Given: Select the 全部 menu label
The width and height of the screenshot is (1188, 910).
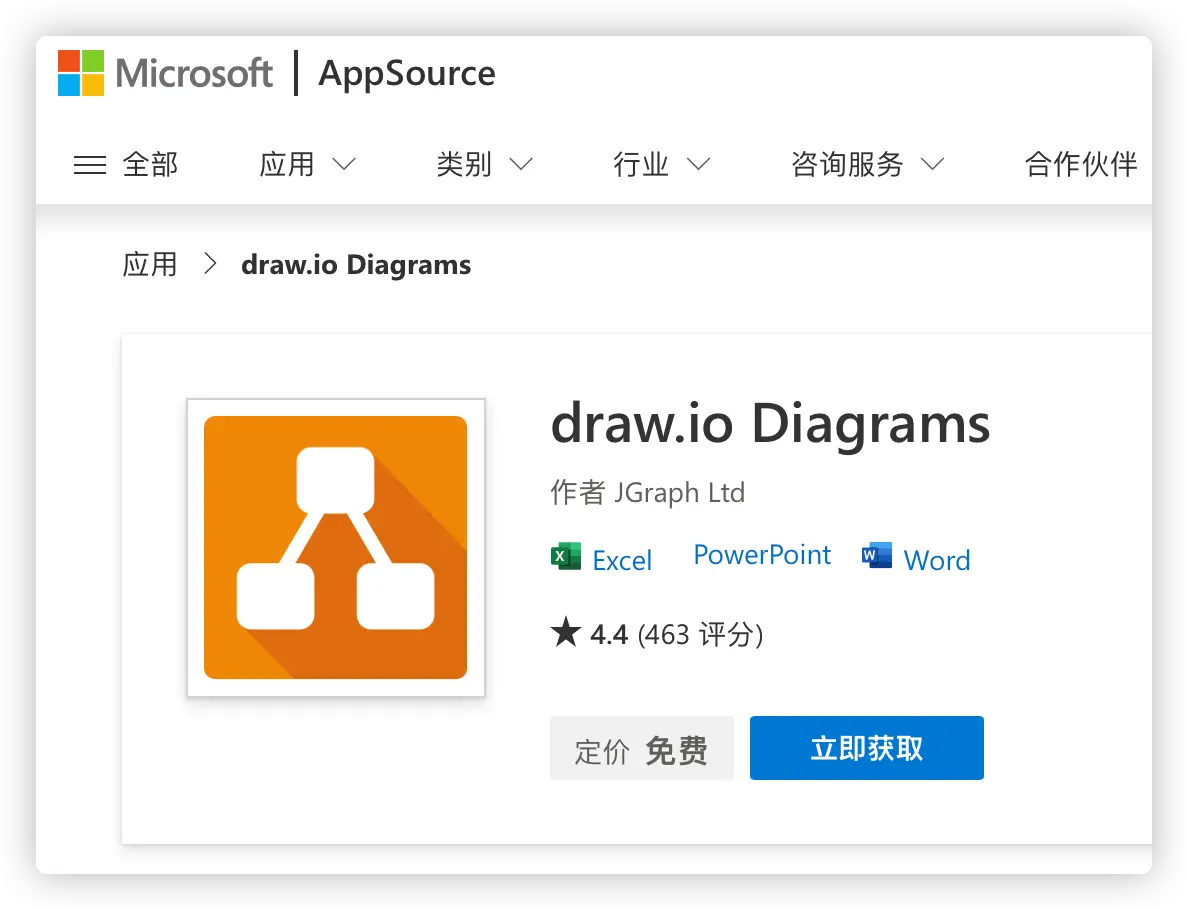Looking at the screenshot, I should click(x=150, y=164).
